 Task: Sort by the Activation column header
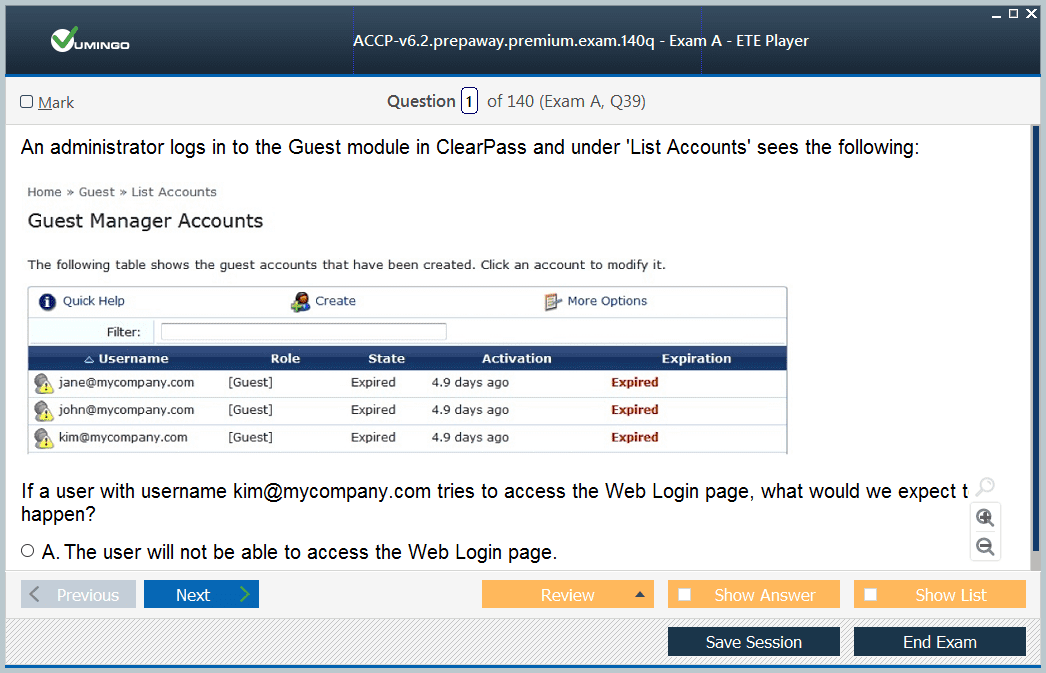[x=517, y=359]
